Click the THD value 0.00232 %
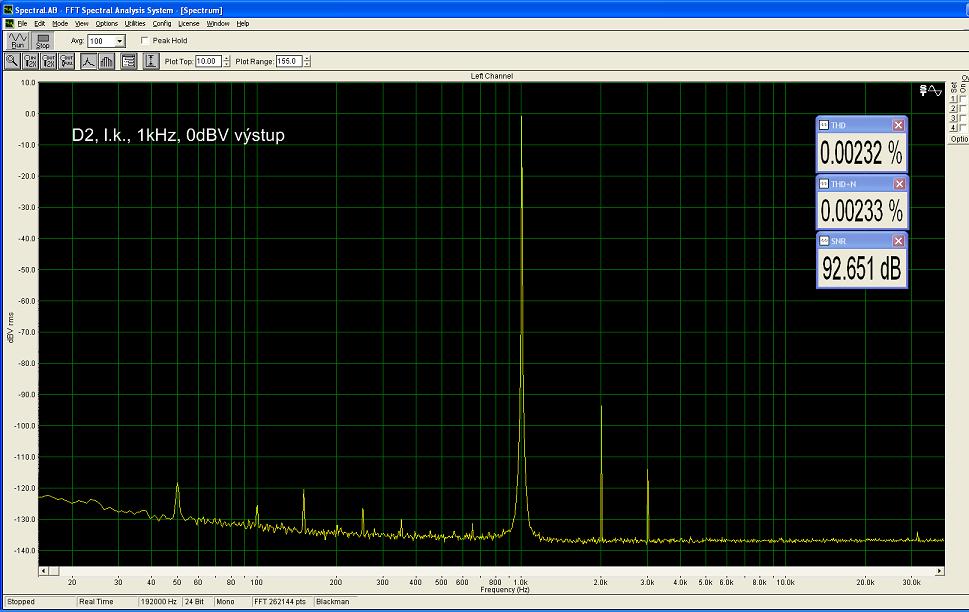This screenshot has width=969, height=612. pos(861,152)
